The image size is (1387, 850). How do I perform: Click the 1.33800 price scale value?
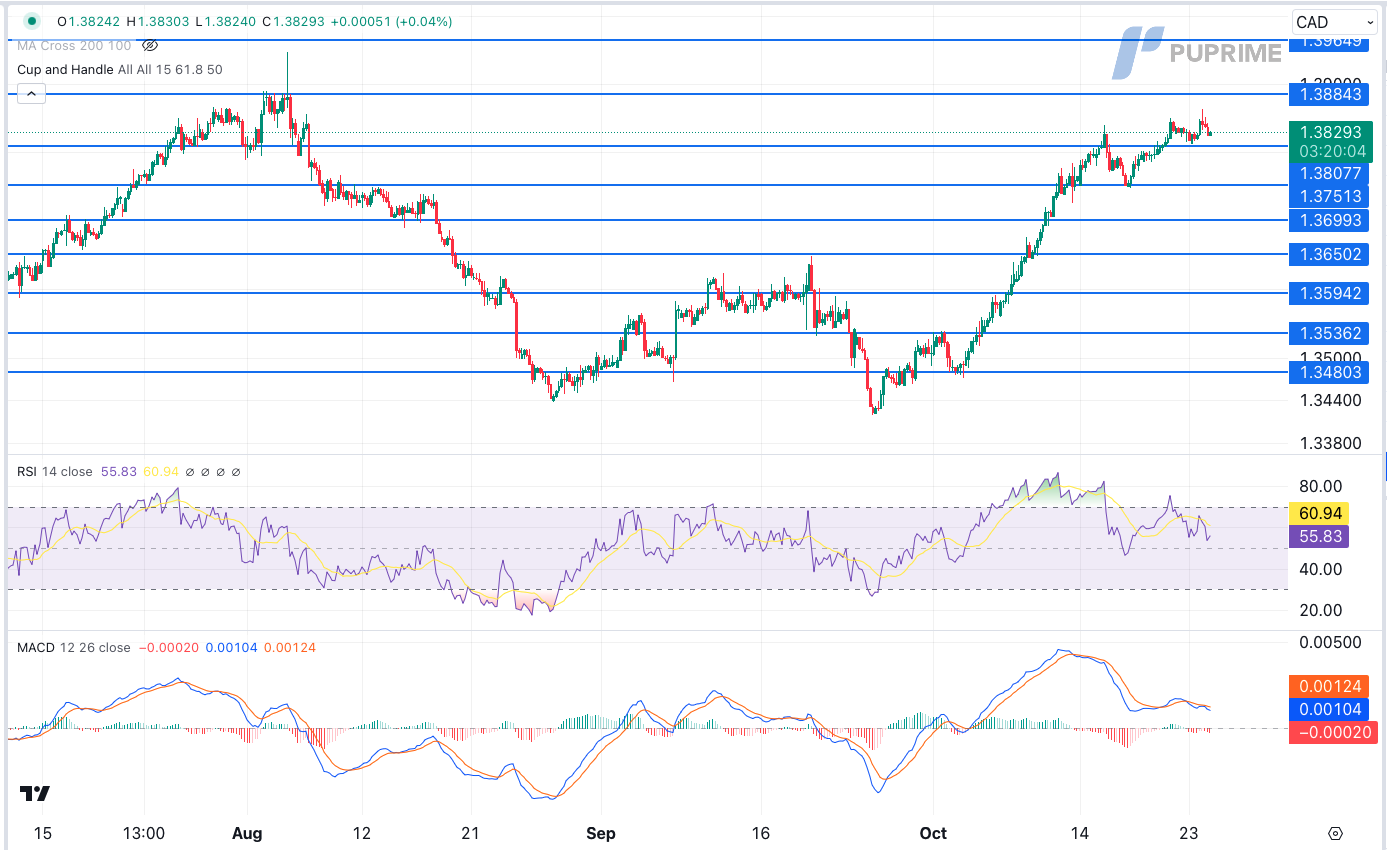pos(1330,443)
